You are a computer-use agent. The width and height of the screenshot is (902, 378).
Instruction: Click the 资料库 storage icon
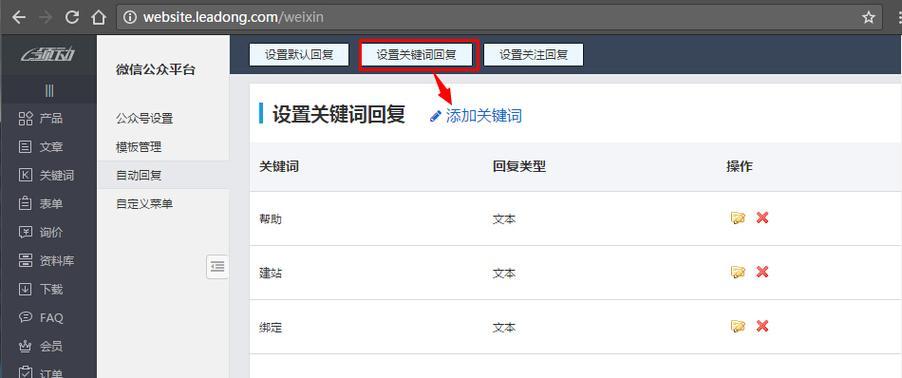(25, 261)
